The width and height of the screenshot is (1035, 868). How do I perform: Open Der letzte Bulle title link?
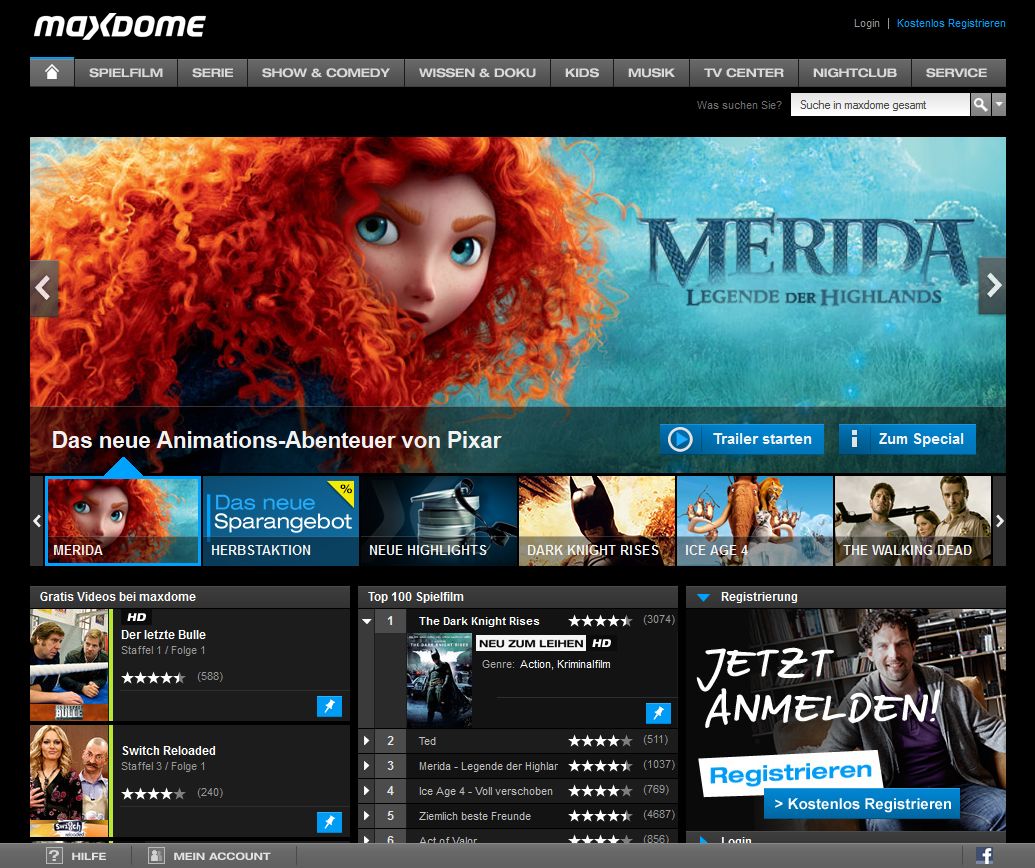(163, 635)
